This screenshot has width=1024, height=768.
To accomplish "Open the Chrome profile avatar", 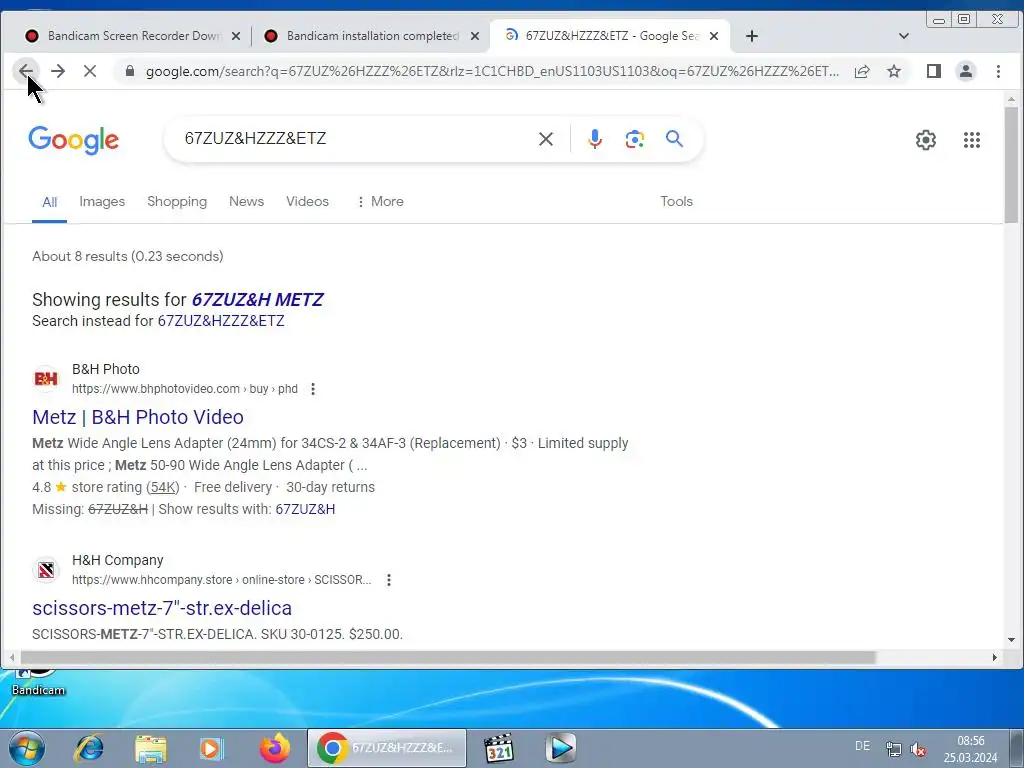I will [x=966, y=71].
